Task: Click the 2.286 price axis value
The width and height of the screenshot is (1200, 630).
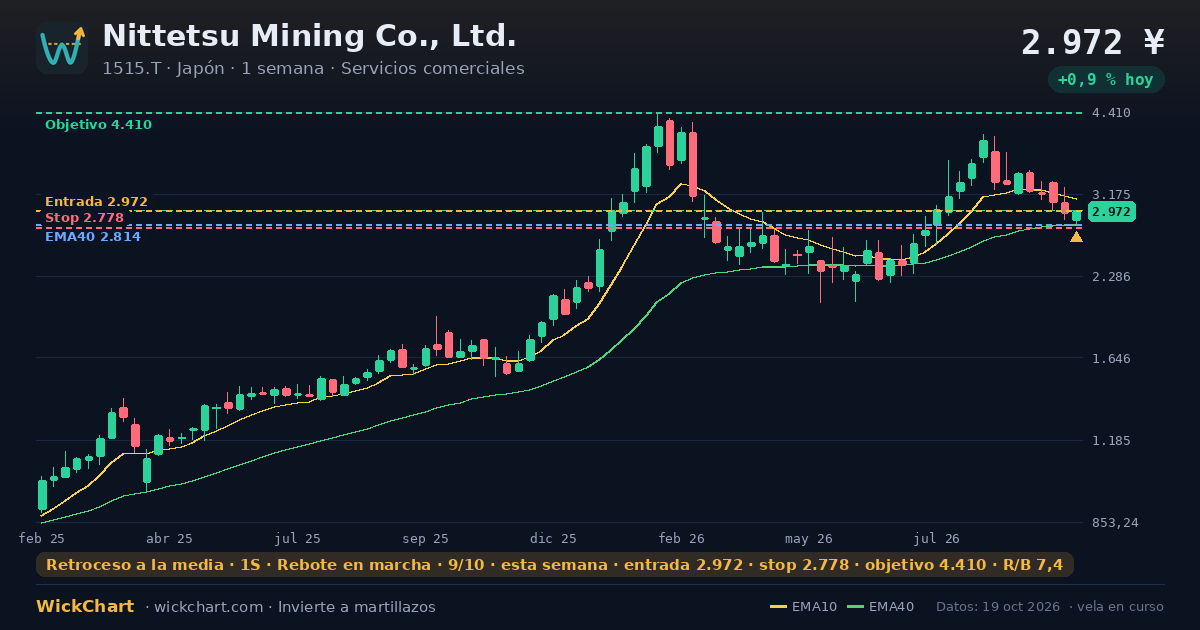Action: 1111,277
